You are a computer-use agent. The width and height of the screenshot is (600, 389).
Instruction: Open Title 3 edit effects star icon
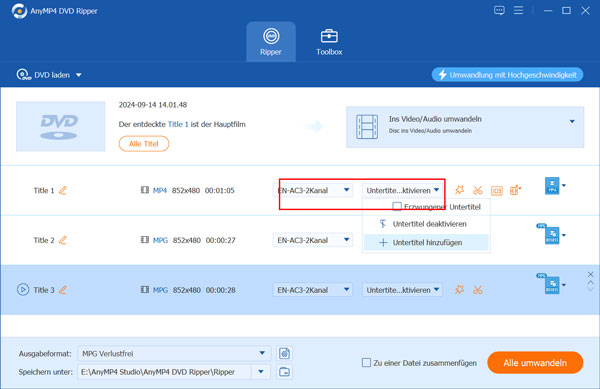(459, 290)
